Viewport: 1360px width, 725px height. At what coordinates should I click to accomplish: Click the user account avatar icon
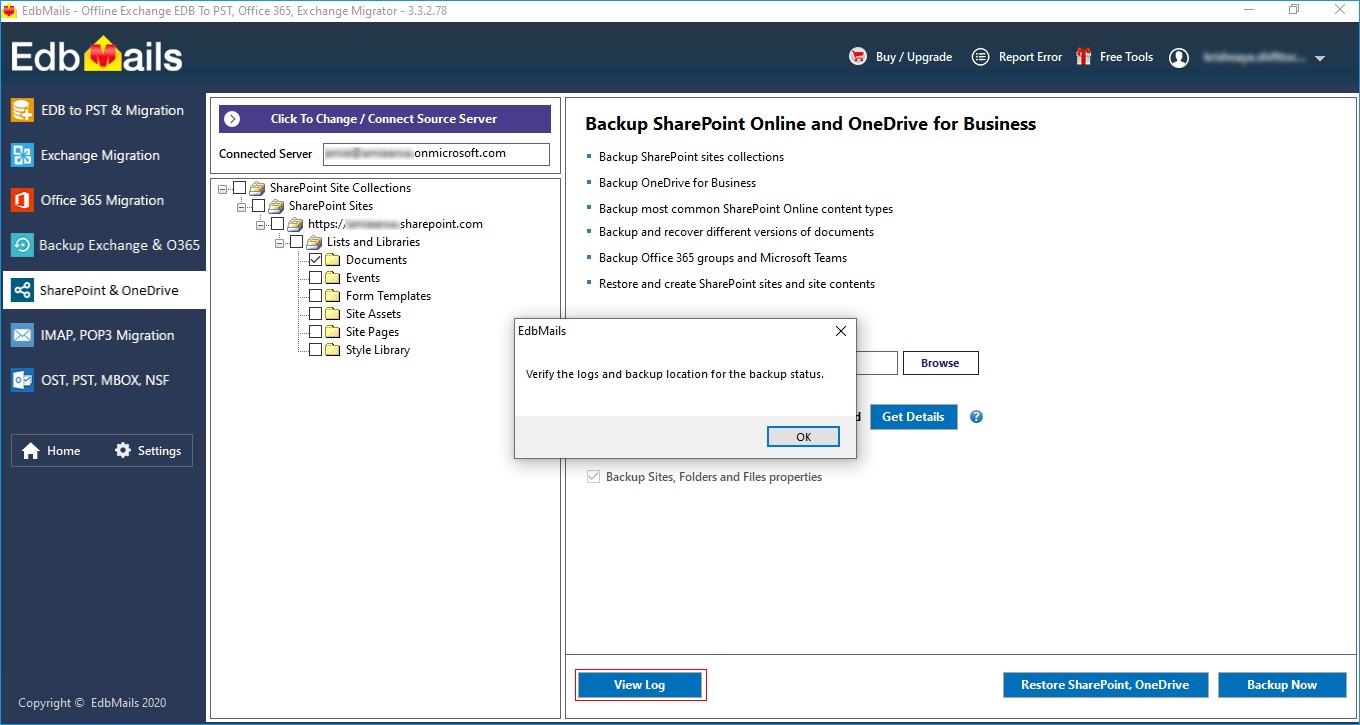[1180, 58]
